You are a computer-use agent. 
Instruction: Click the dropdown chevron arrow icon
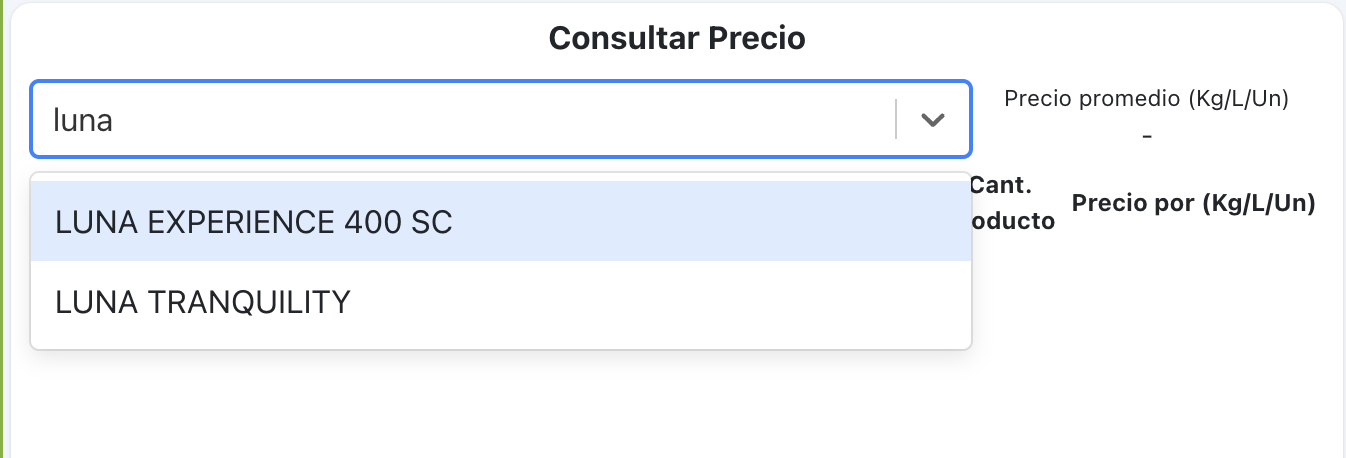point(932,120)
